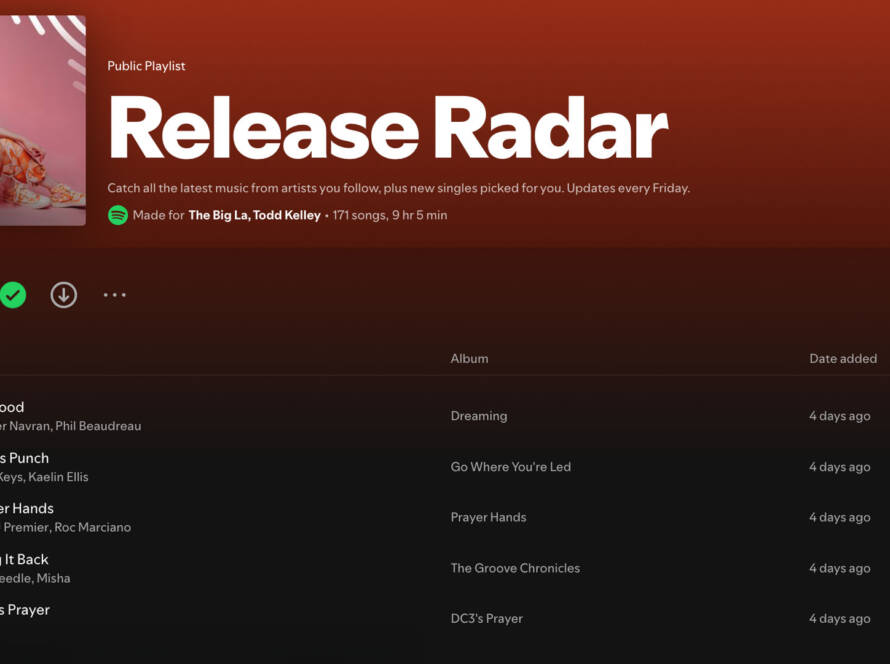Click the date added for the Prayer Hands row

(839, 517)
